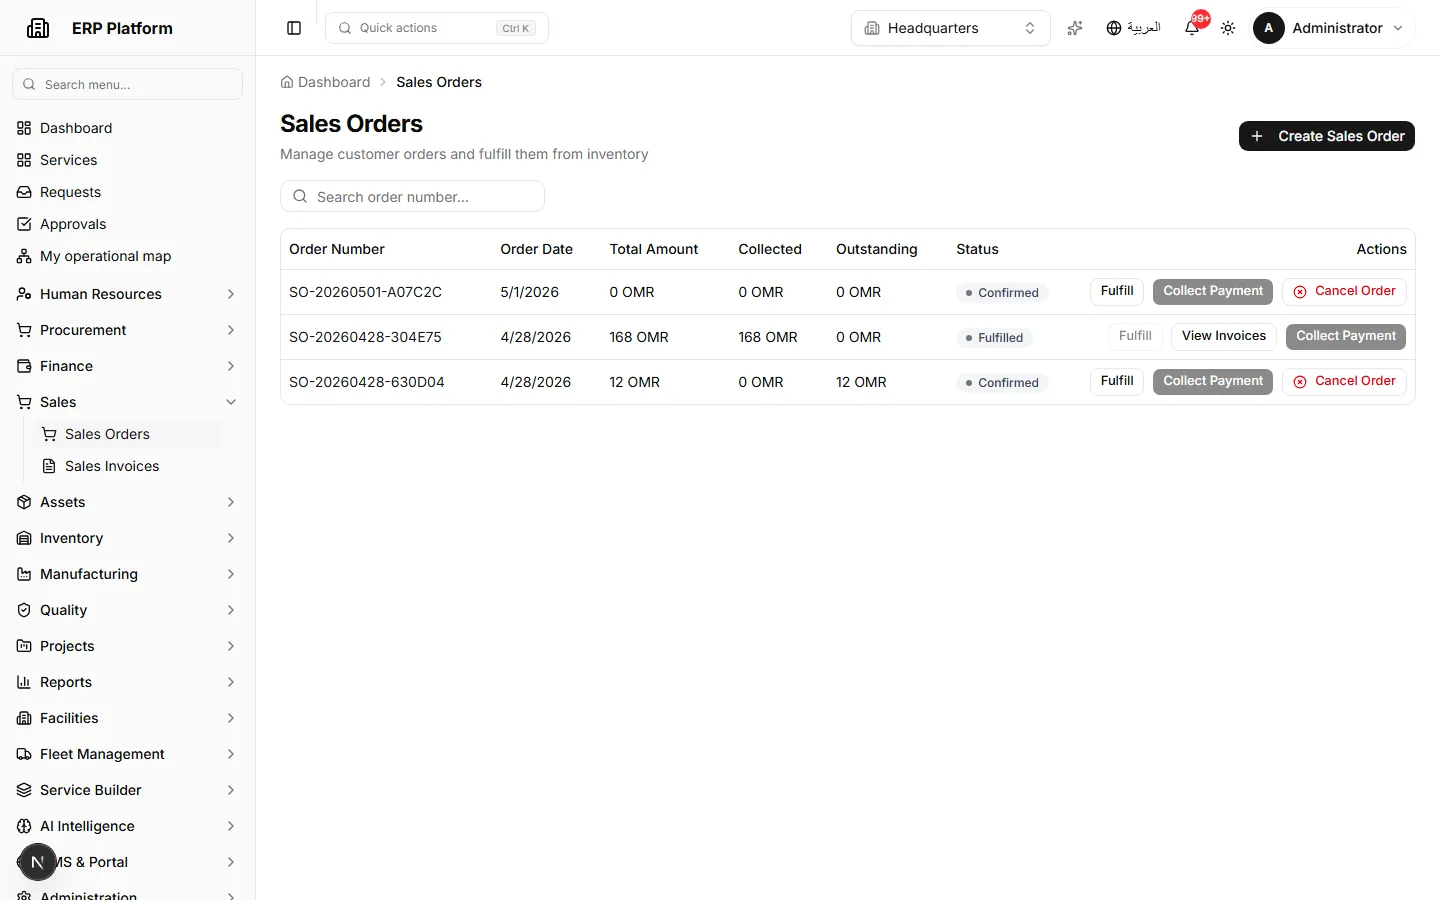This screenshot has width=1440, height=900.
Task: Click the Sales Invoices document icon
Action: click(49, 466)
